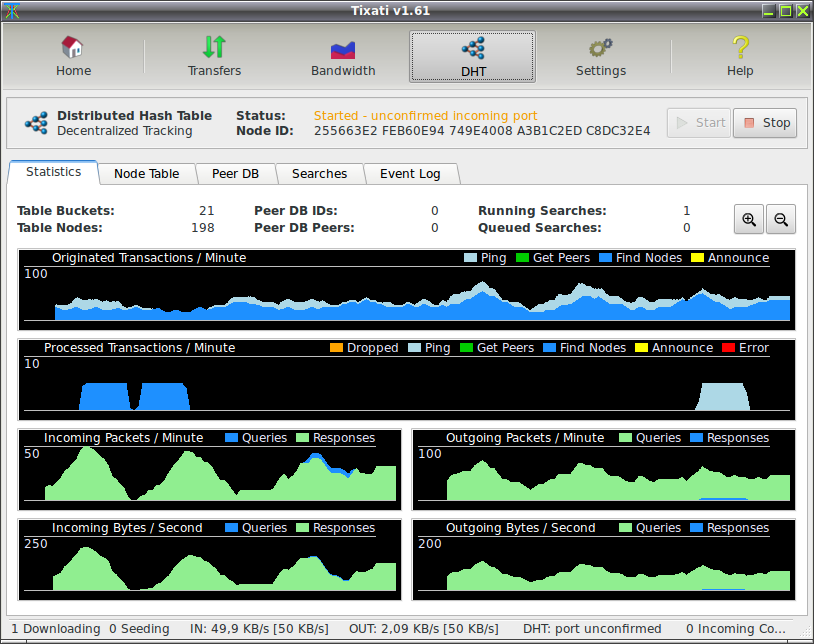The width and height of the screenshot is (814, 644).
Task: Click the Tixati logo in the title bar
Action: 11,11
